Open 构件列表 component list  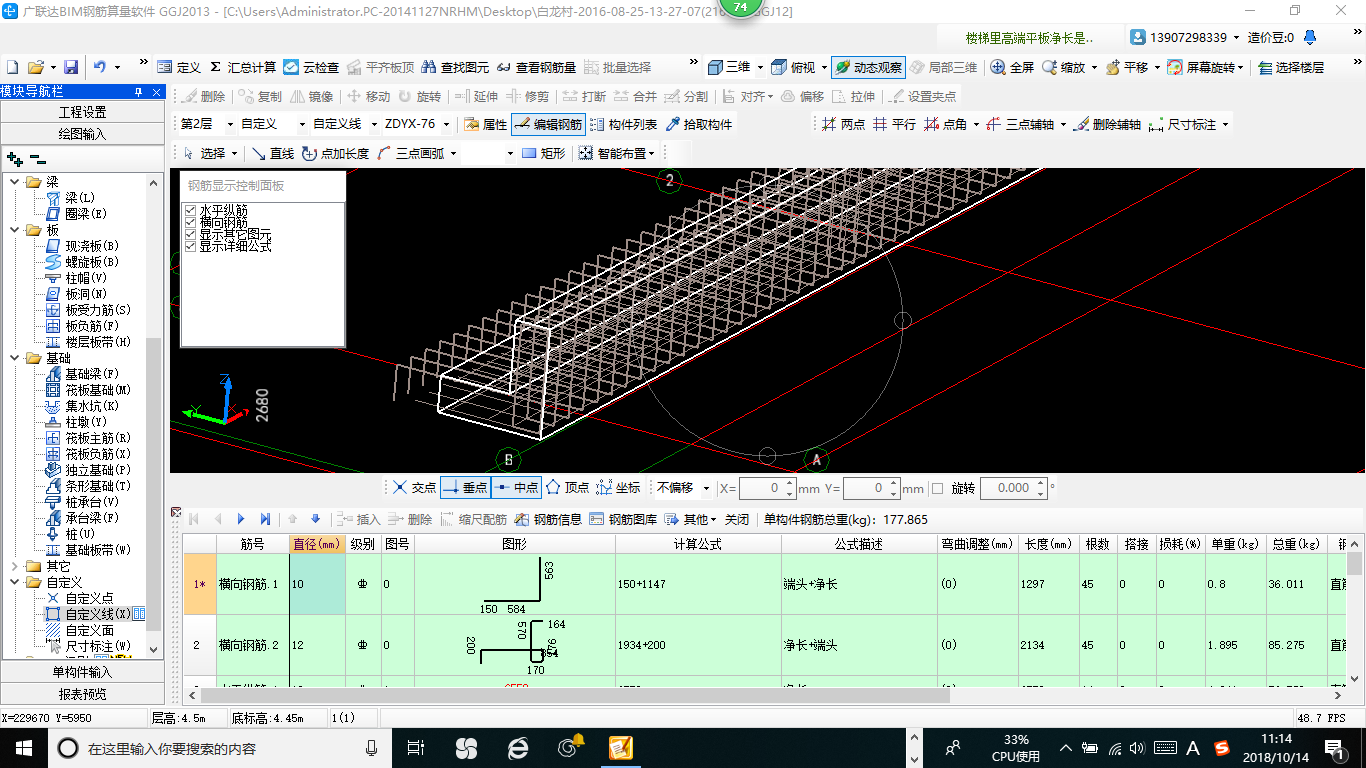tap(624, 124)
